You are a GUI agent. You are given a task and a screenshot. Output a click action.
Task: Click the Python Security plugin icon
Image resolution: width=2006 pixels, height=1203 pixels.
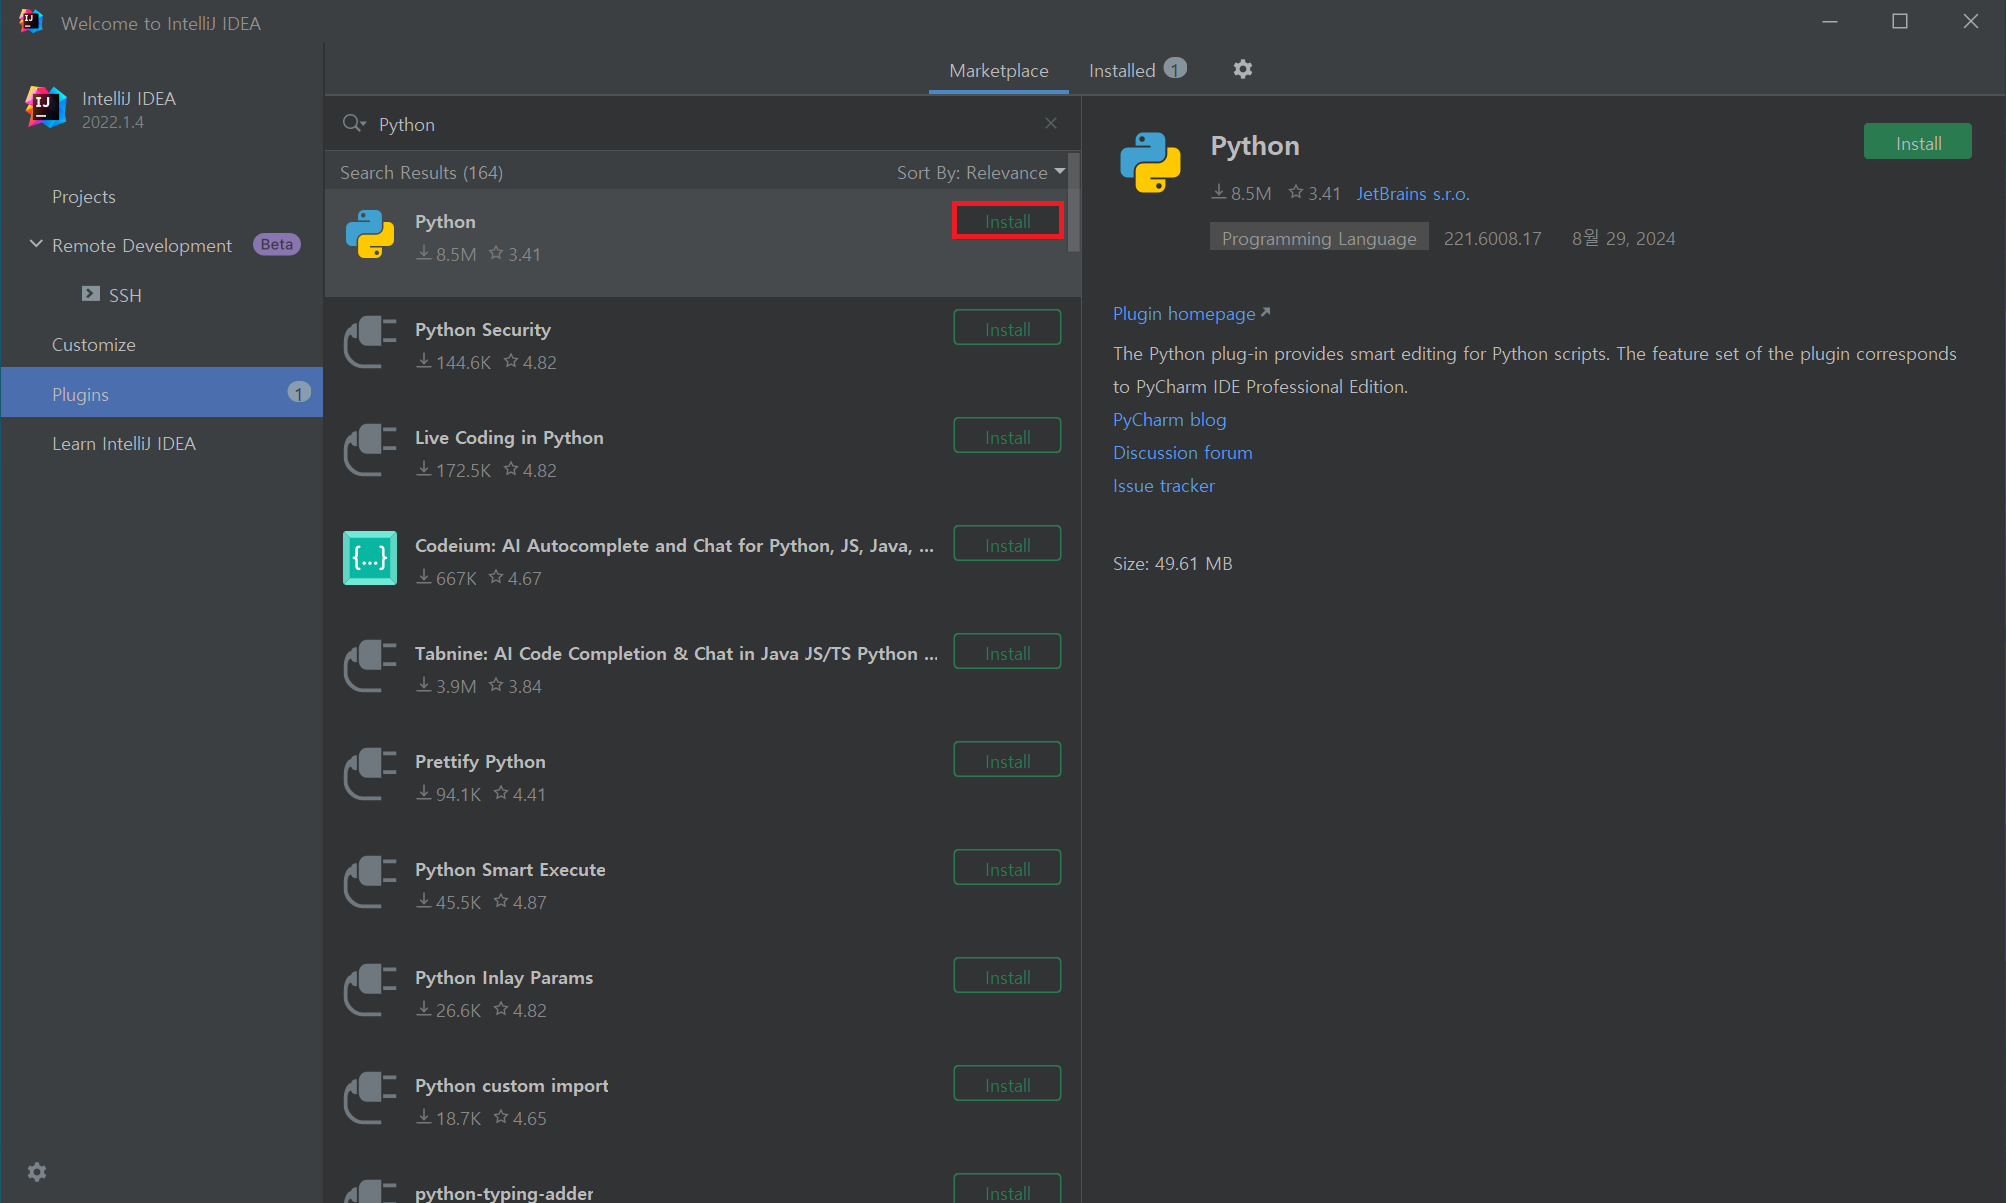click(x=370, y=343)
